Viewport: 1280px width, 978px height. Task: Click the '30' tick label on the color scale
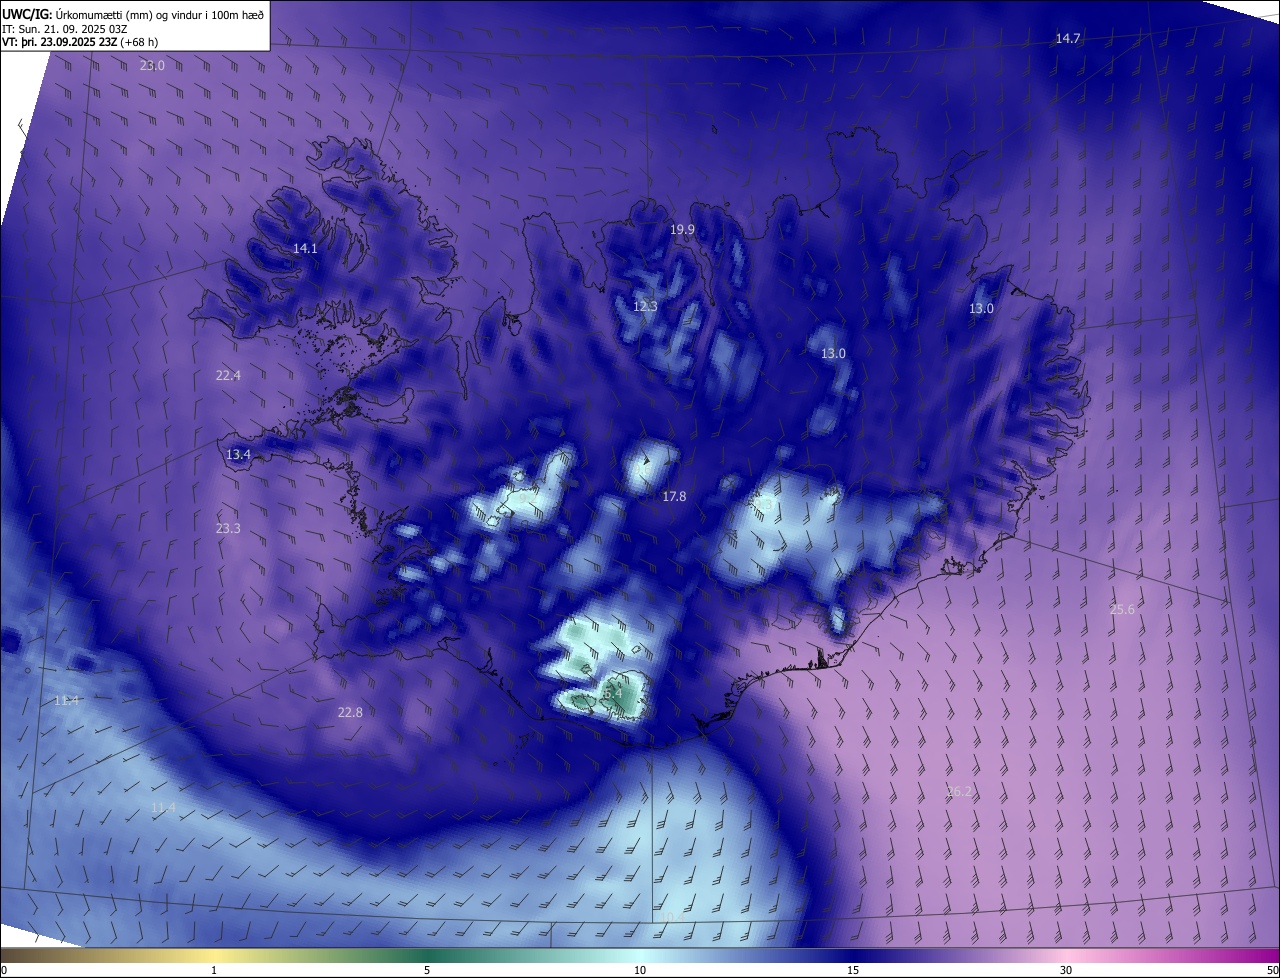click(1066, 970)
